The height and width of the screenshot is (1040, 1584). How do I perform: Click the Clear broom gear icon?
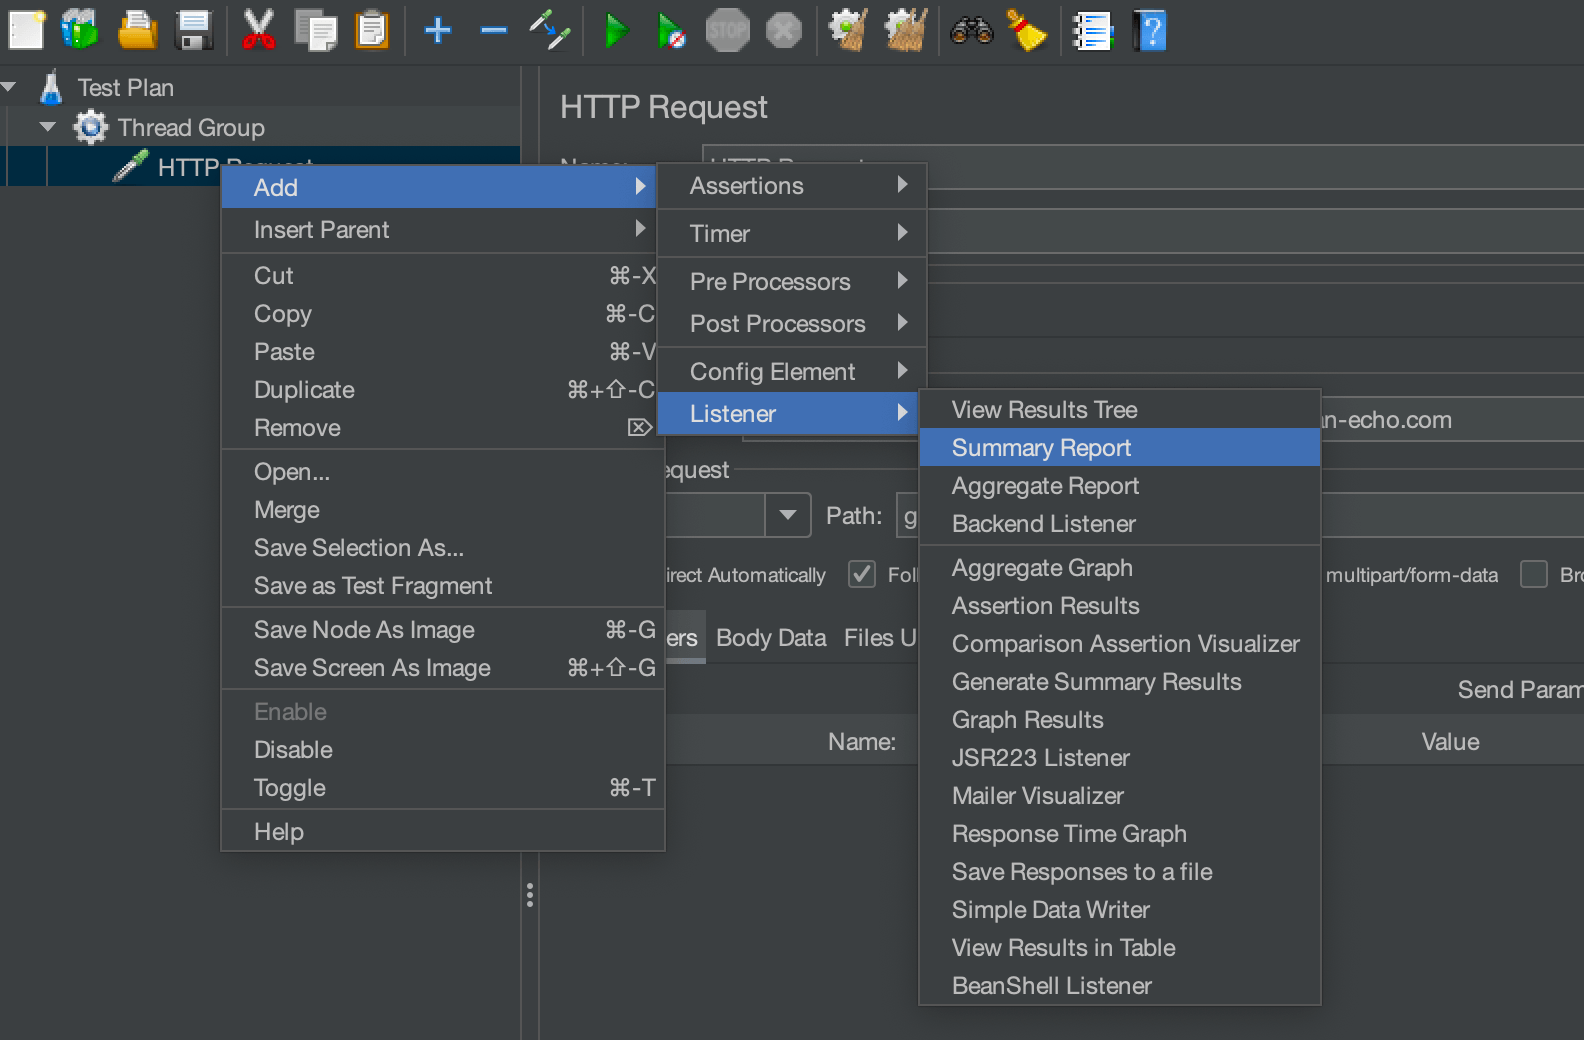point(848,30)
